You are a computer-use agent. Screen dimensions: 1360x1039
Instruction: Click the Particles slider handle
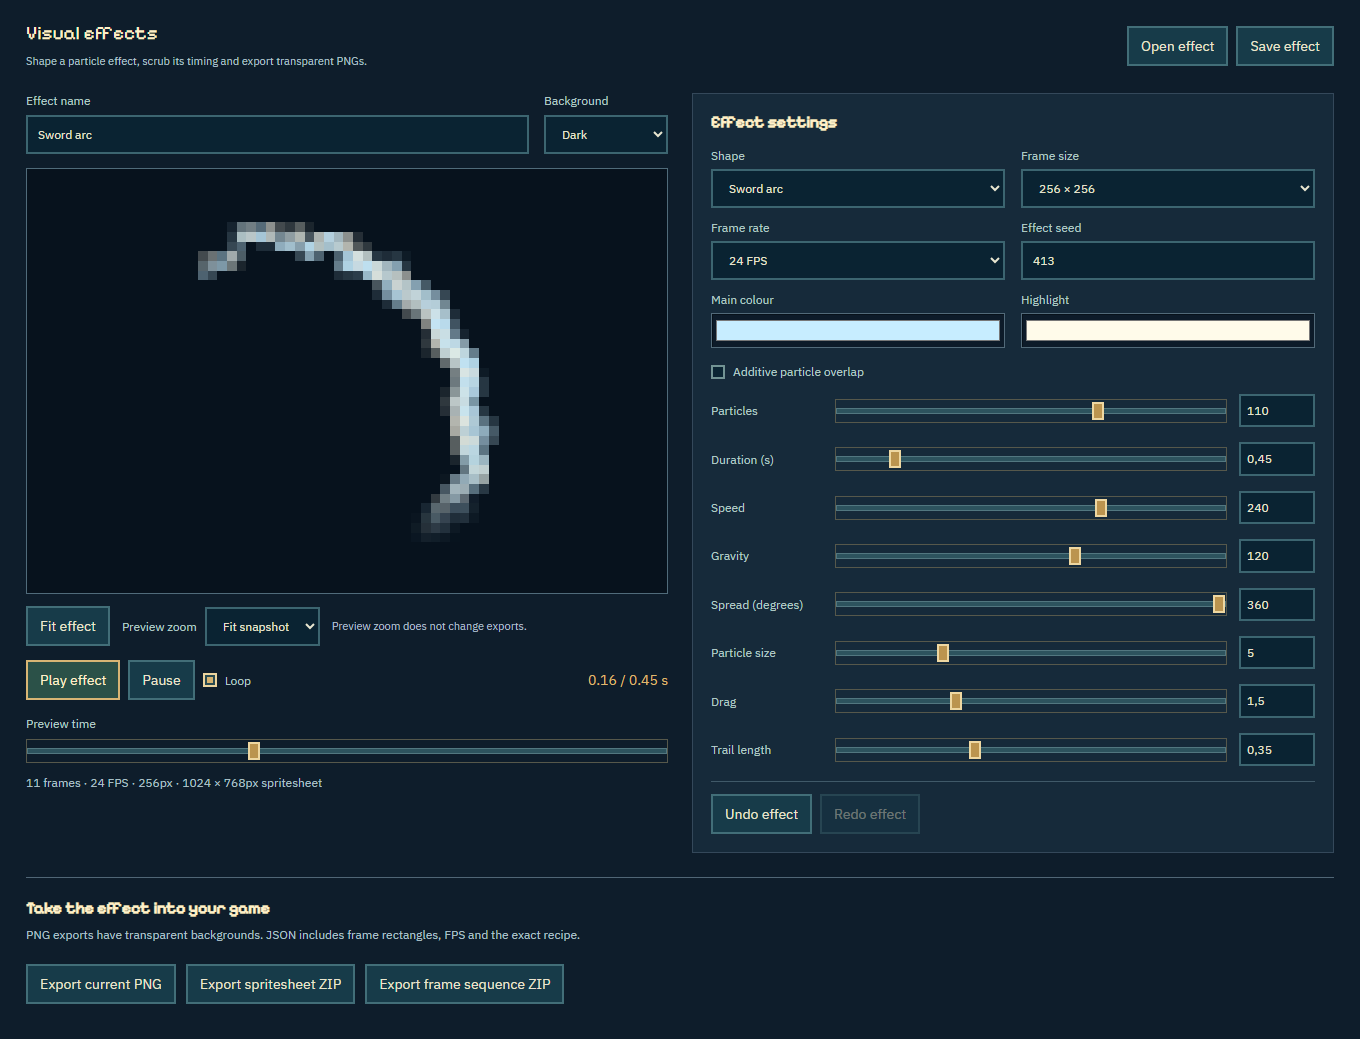click(x=1098, y=411)
